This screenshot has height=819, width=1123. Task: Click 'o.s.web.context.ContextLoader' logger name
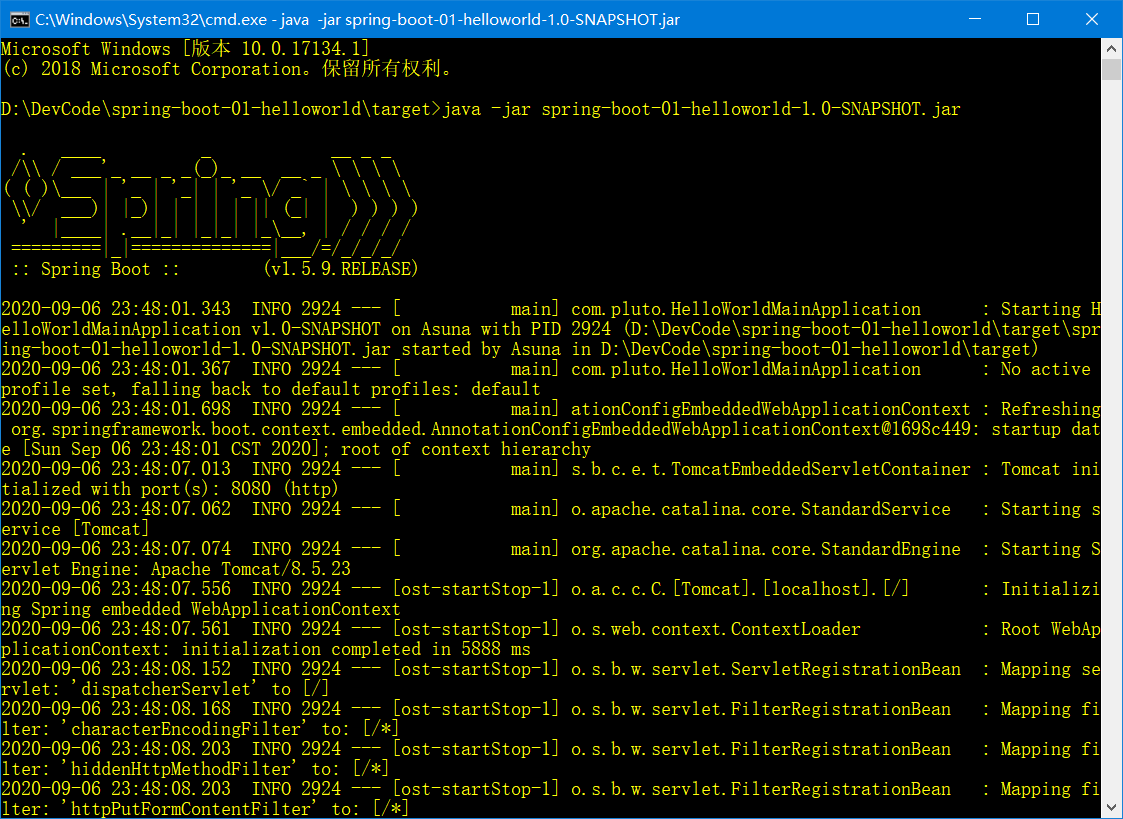(x=715, y=629)
